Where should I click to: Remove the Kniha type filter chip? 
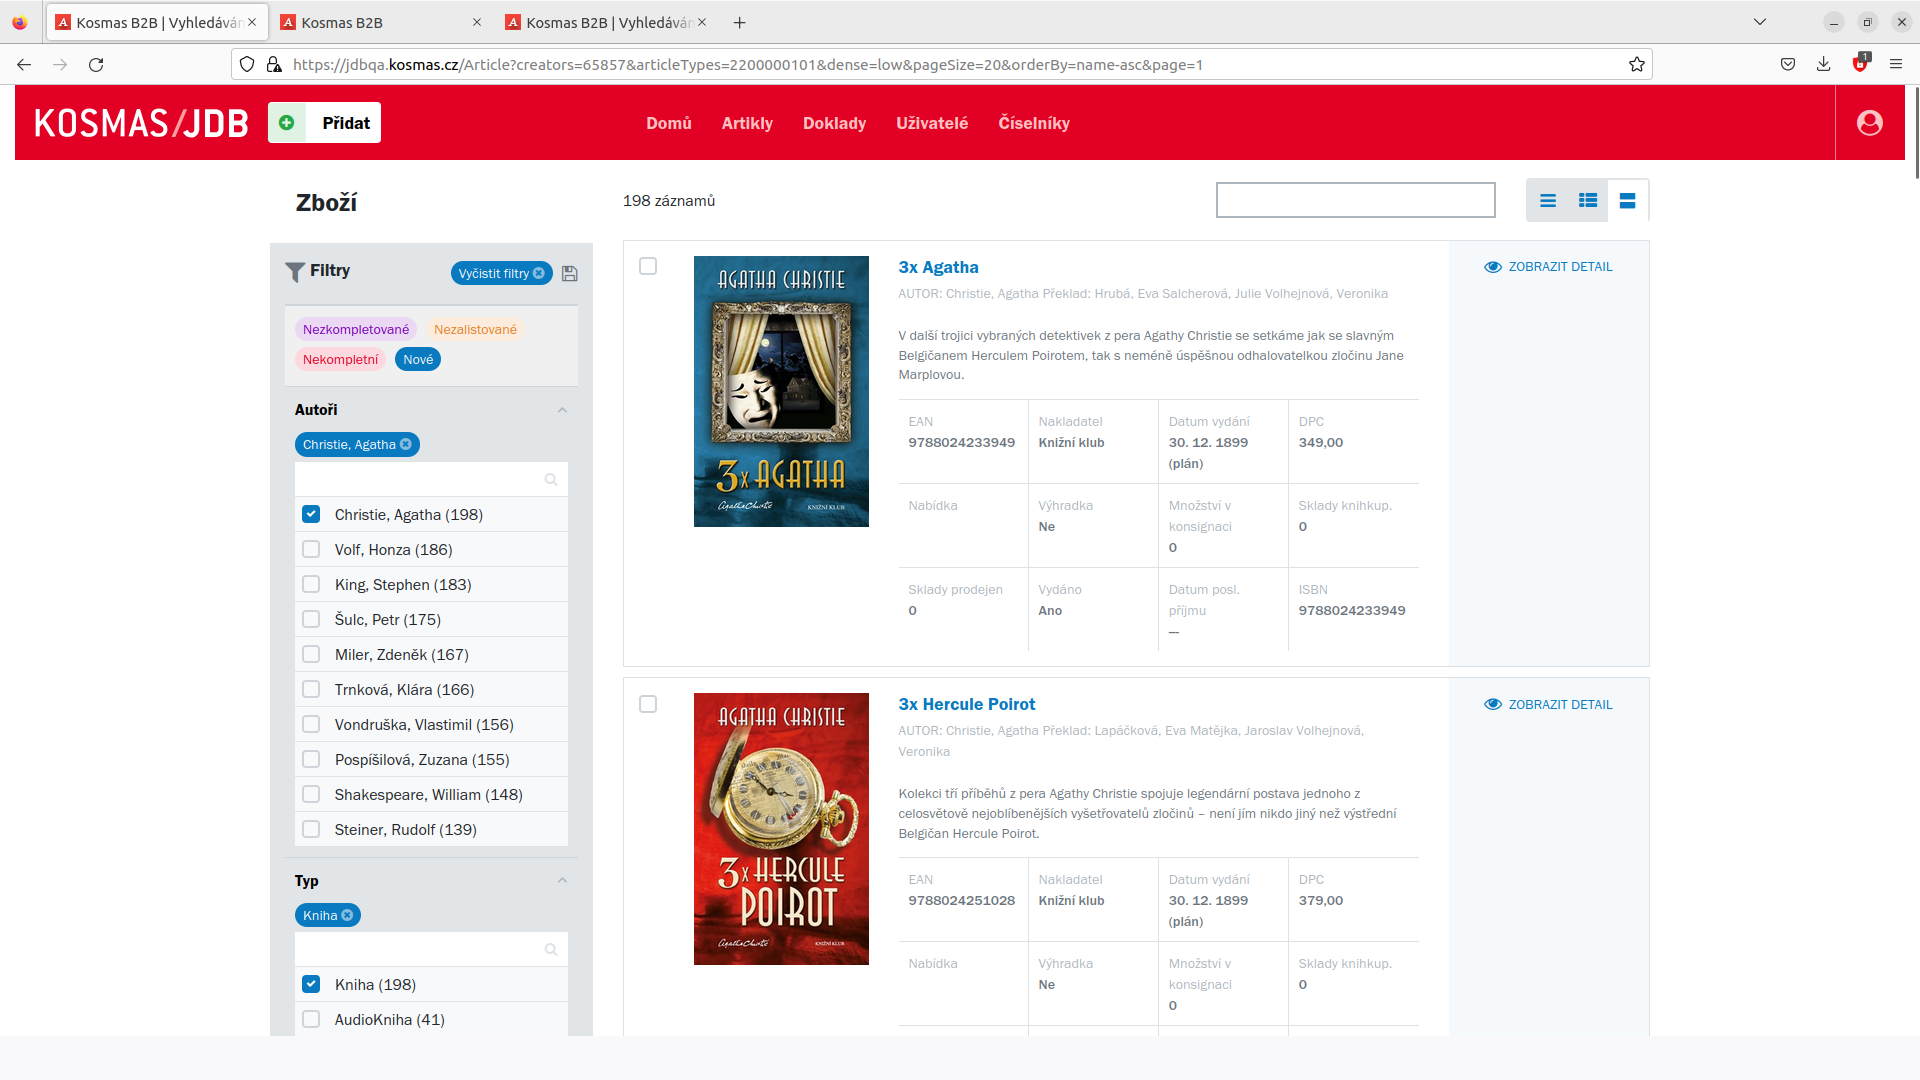pyautogui.click(x=348, y=916)
